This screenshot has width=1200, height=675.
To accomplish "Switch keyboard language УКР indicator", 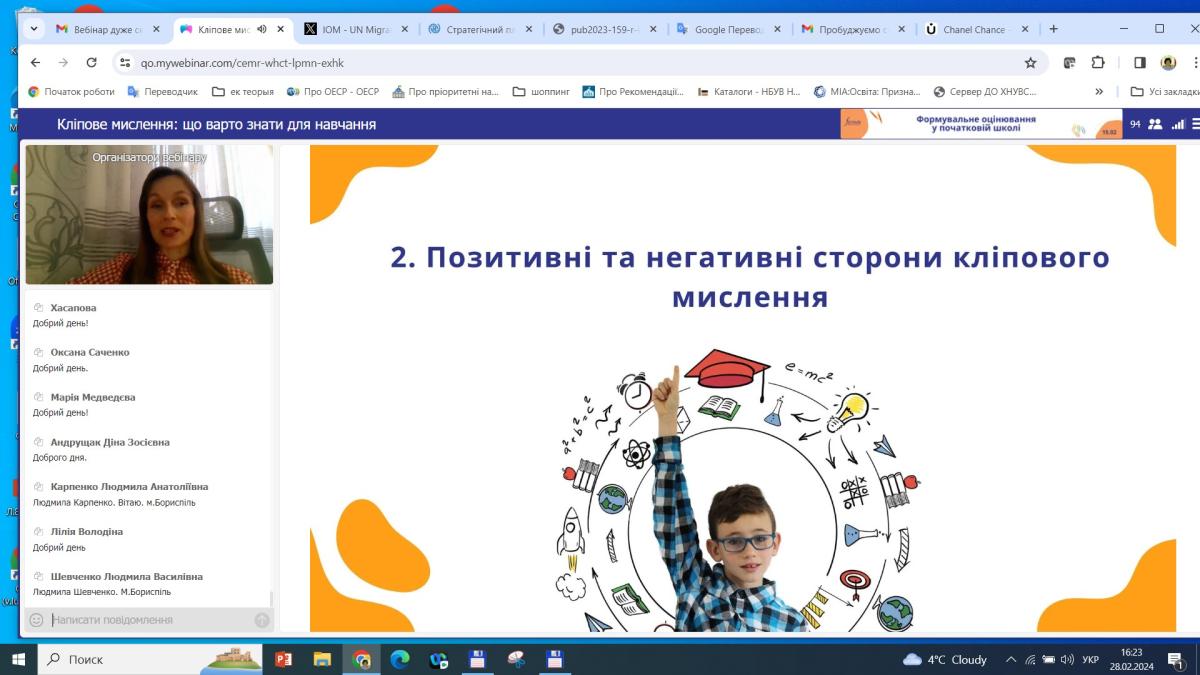I will [1091, 660].
